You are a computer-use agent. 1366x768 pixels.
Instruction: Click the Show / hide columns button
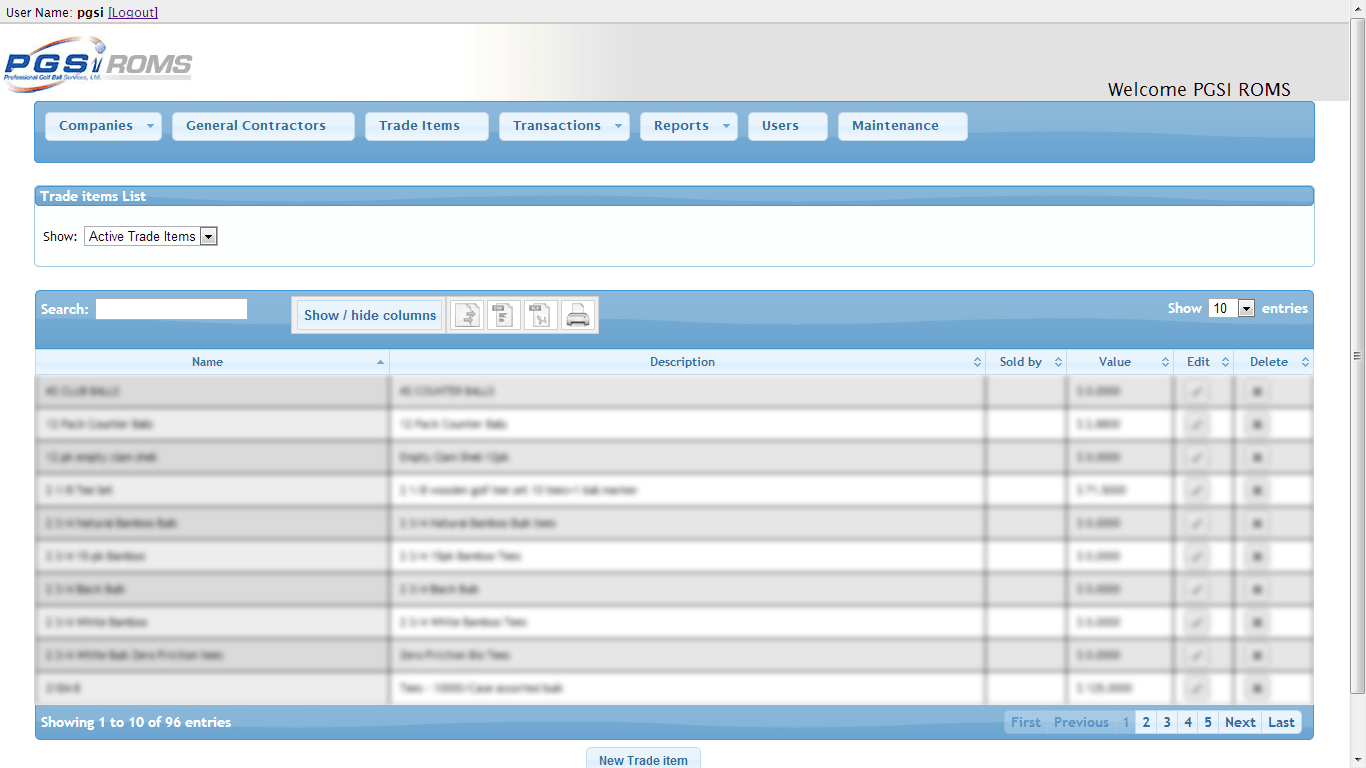[370, 315]
